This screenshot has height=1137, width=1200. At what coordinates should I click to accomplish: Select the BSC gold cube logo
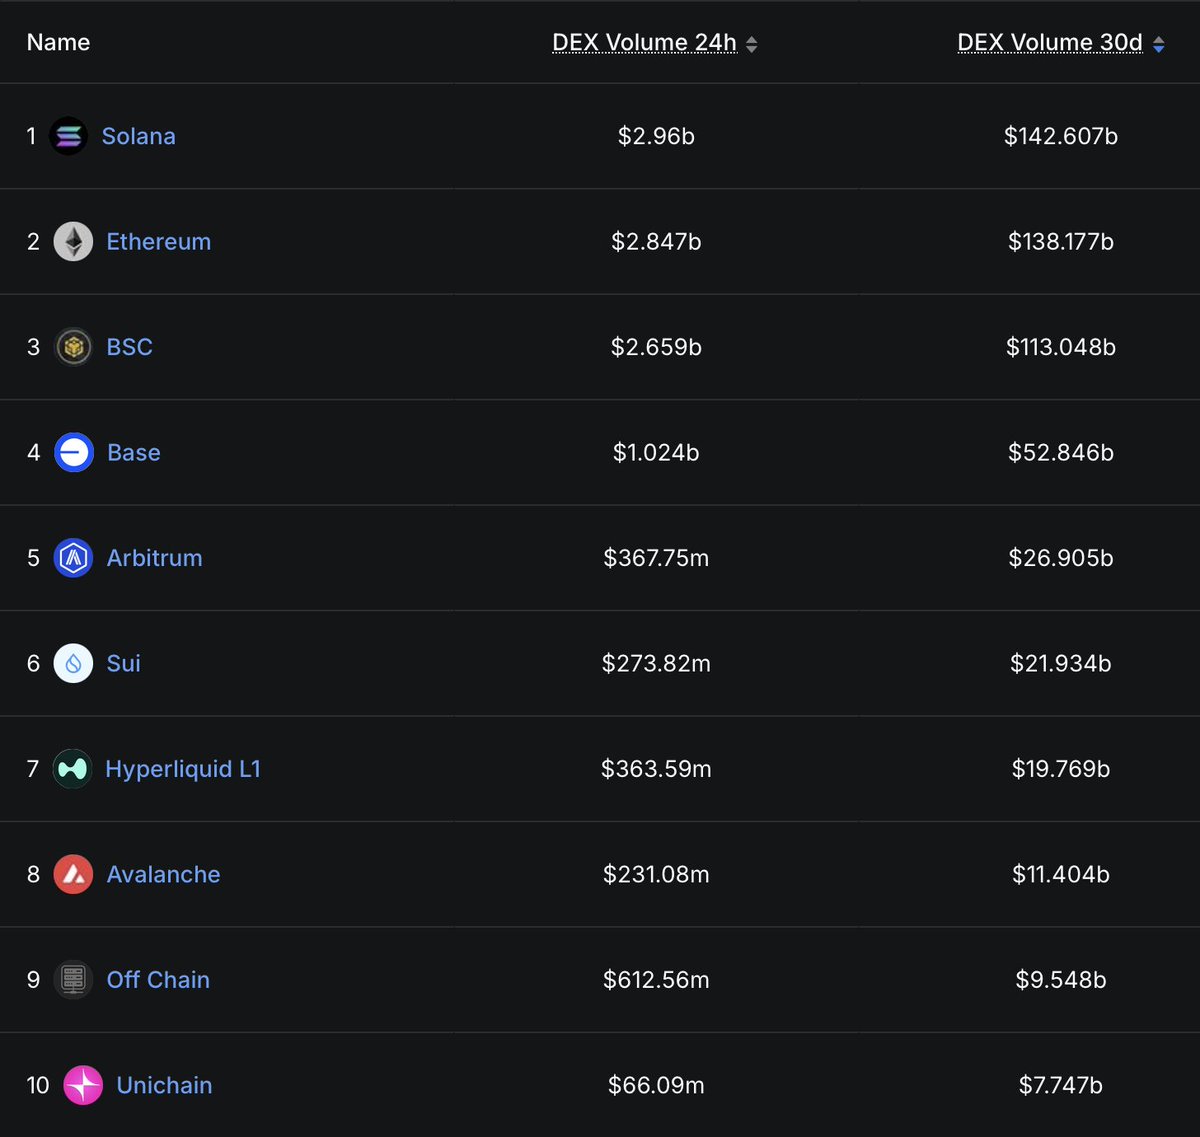click(x=72, y=346)
